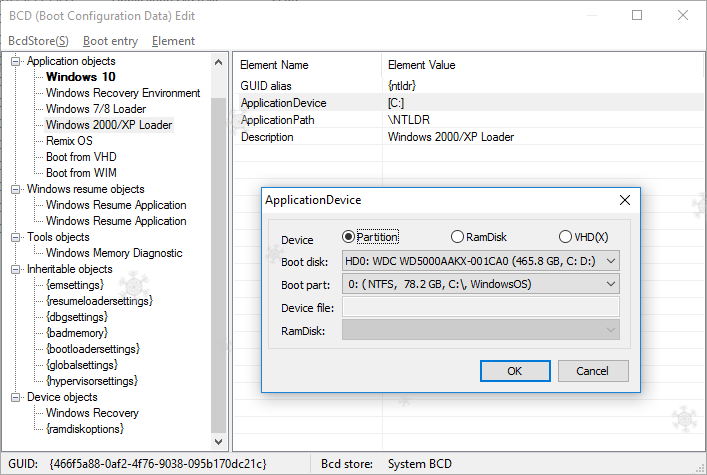Open the disabled RamDisk combo box
This screenshot has height=475, width=707.
481,330
